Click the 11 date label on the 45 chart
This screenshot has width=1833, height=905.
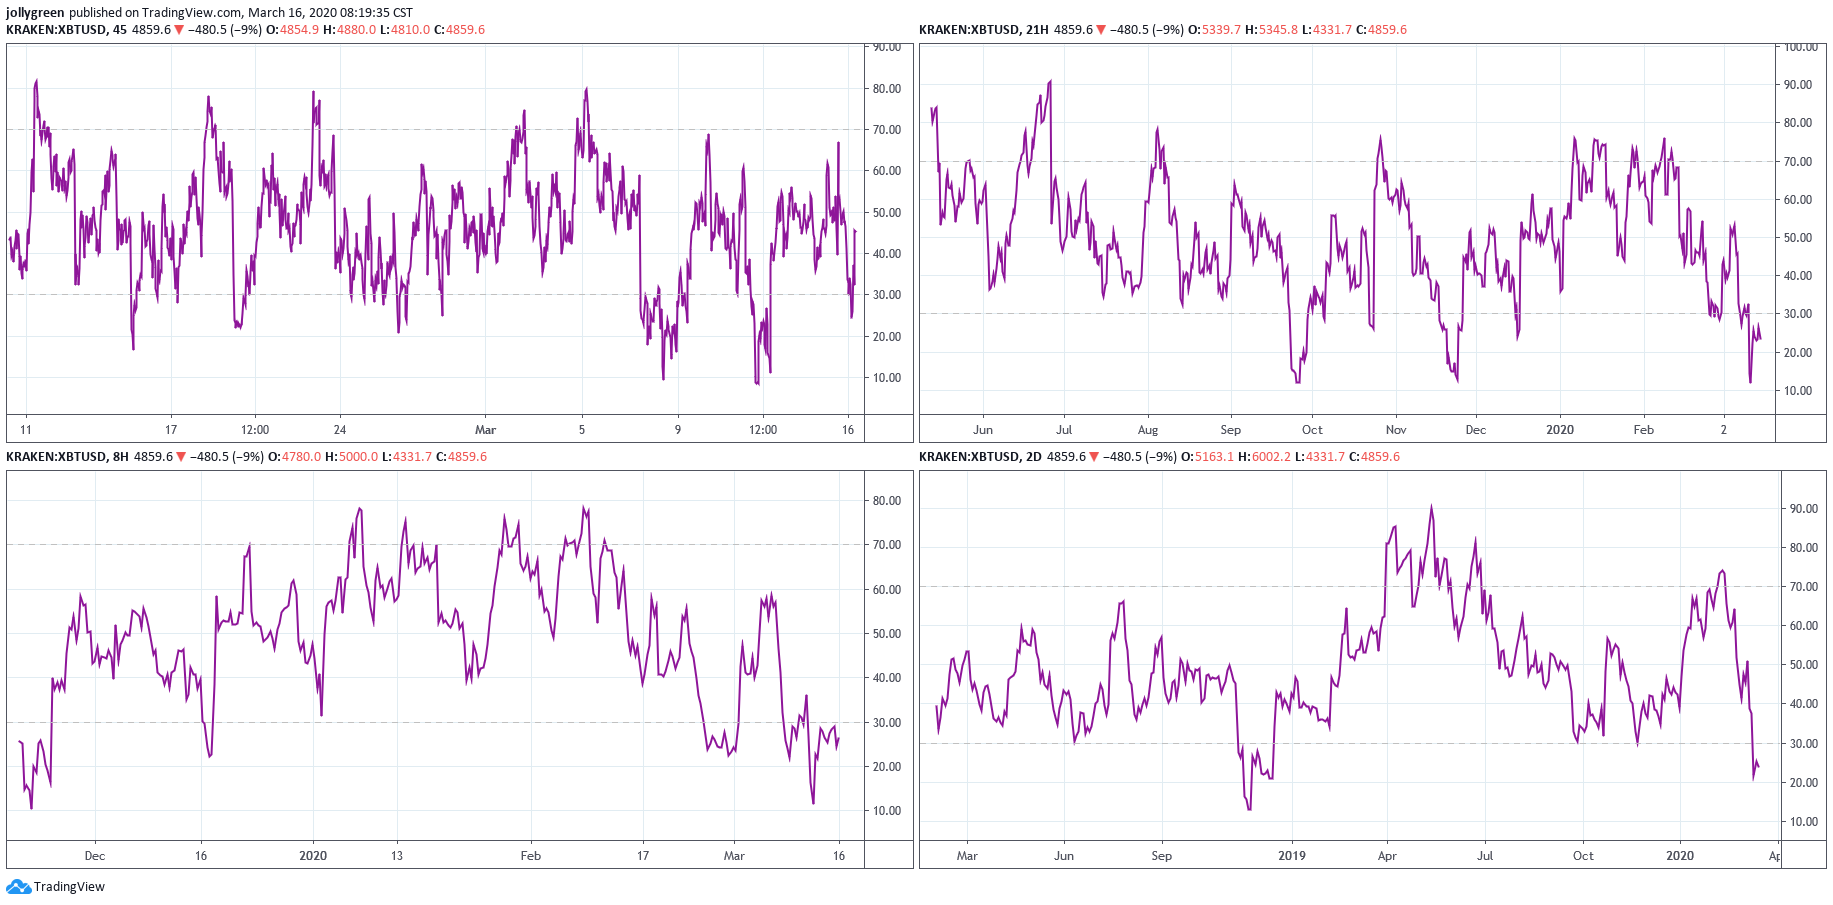pyautogui.click(x=26, y=430)
